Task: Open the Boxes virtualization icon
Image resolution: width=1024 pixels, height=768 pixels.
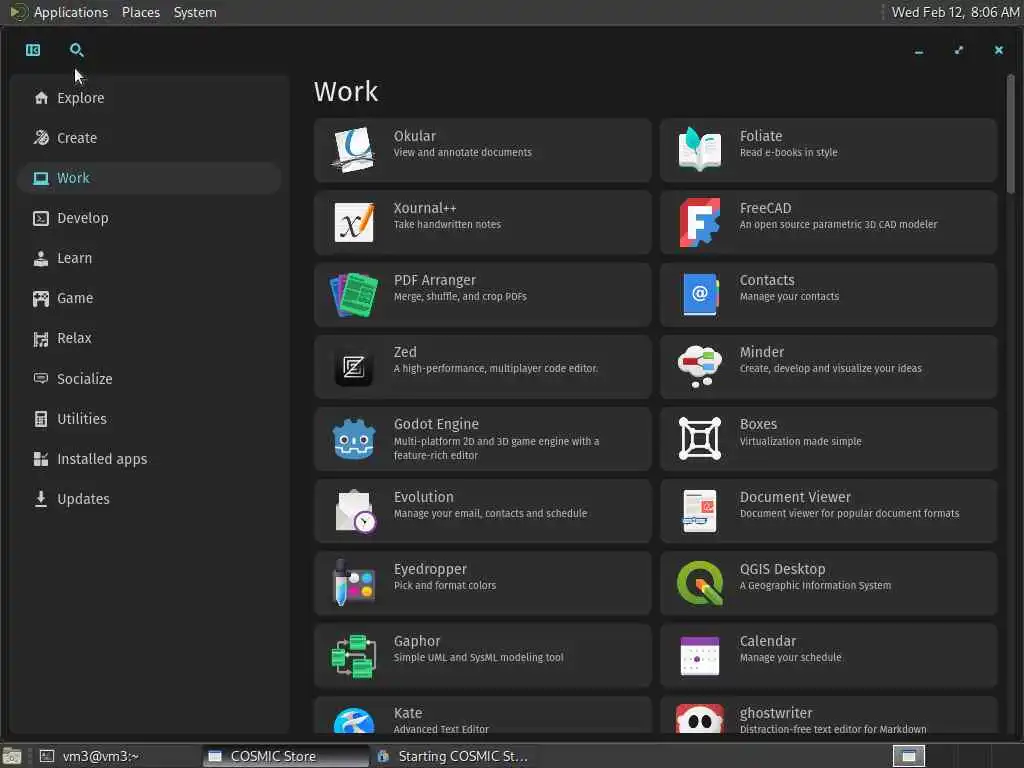Action: pyautogui.click(x=699, y=439)
